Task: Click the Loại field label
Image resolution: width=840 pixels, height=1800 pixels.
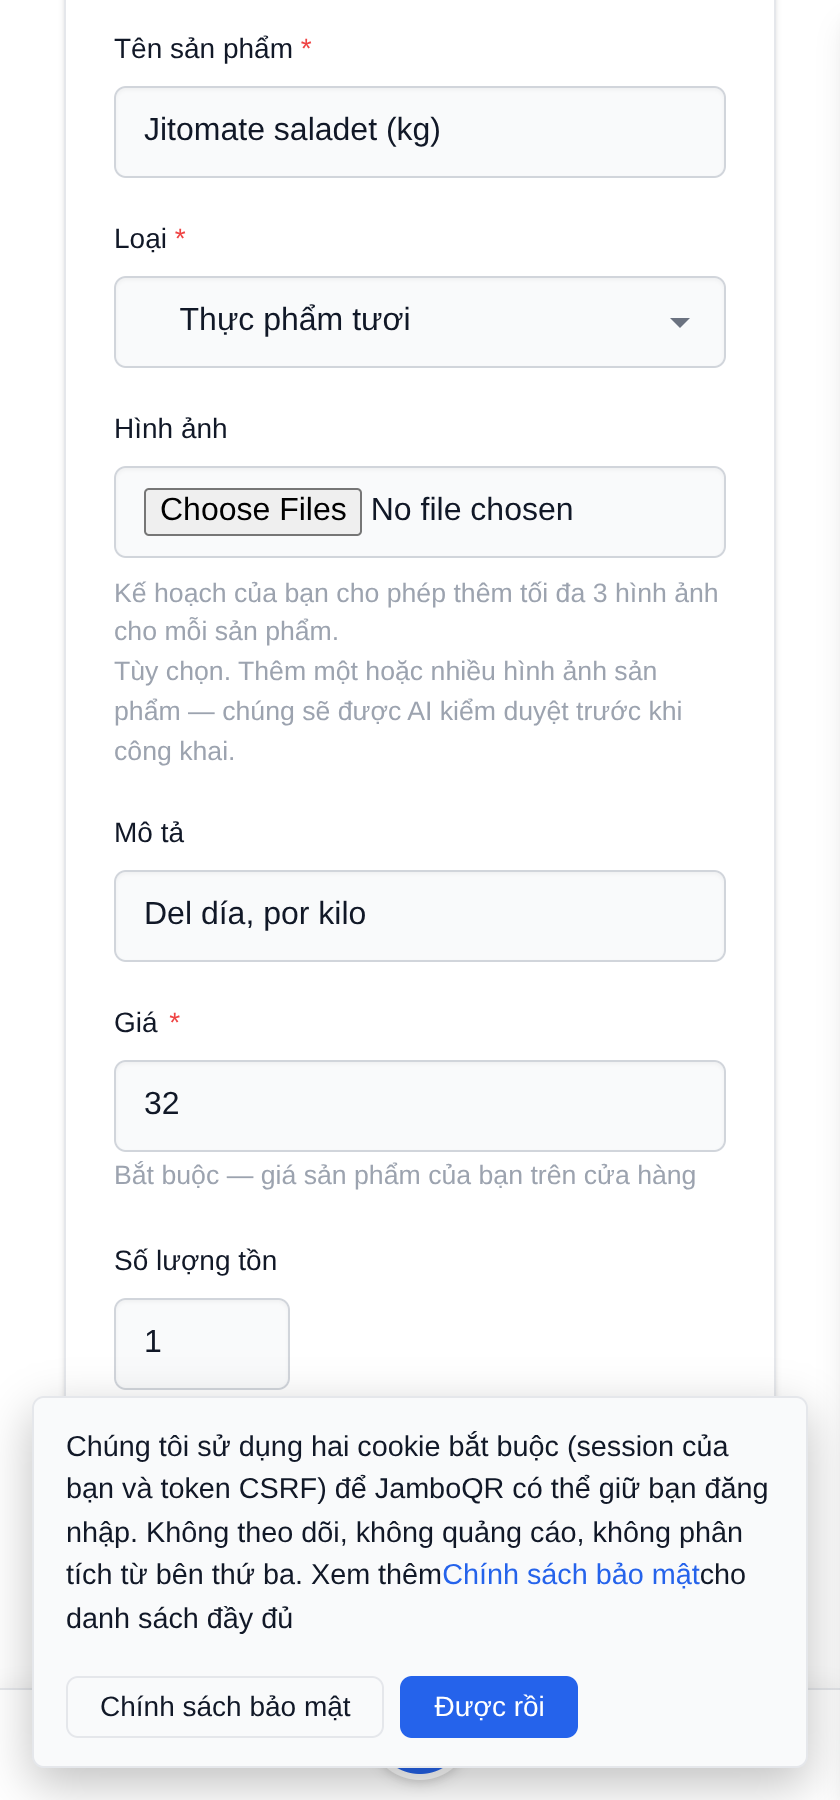Action: click(x=141, y=239)
